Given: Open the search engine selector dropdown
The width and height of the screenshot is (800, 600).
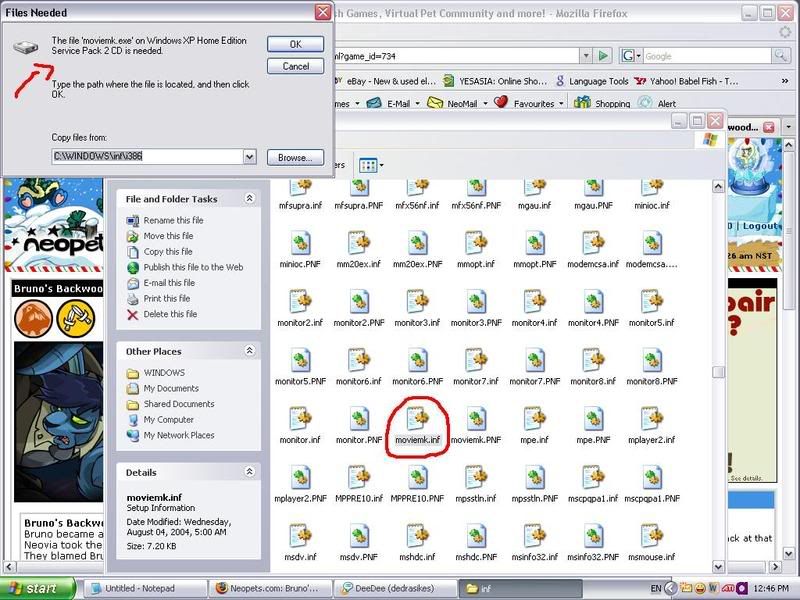Looking at the screenshot, I should point(631,56).
